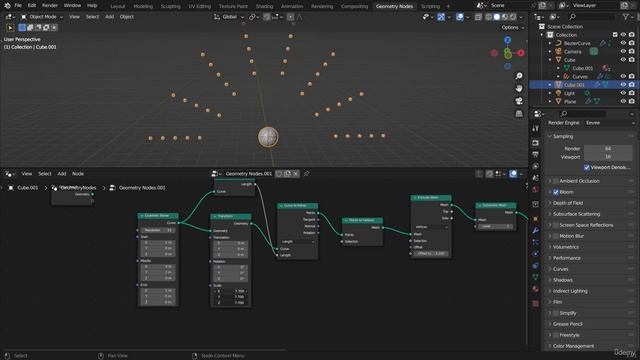Open the Tool properties tab icon
The width and height of the screenshot is (640, 360).
click(535, 128)
